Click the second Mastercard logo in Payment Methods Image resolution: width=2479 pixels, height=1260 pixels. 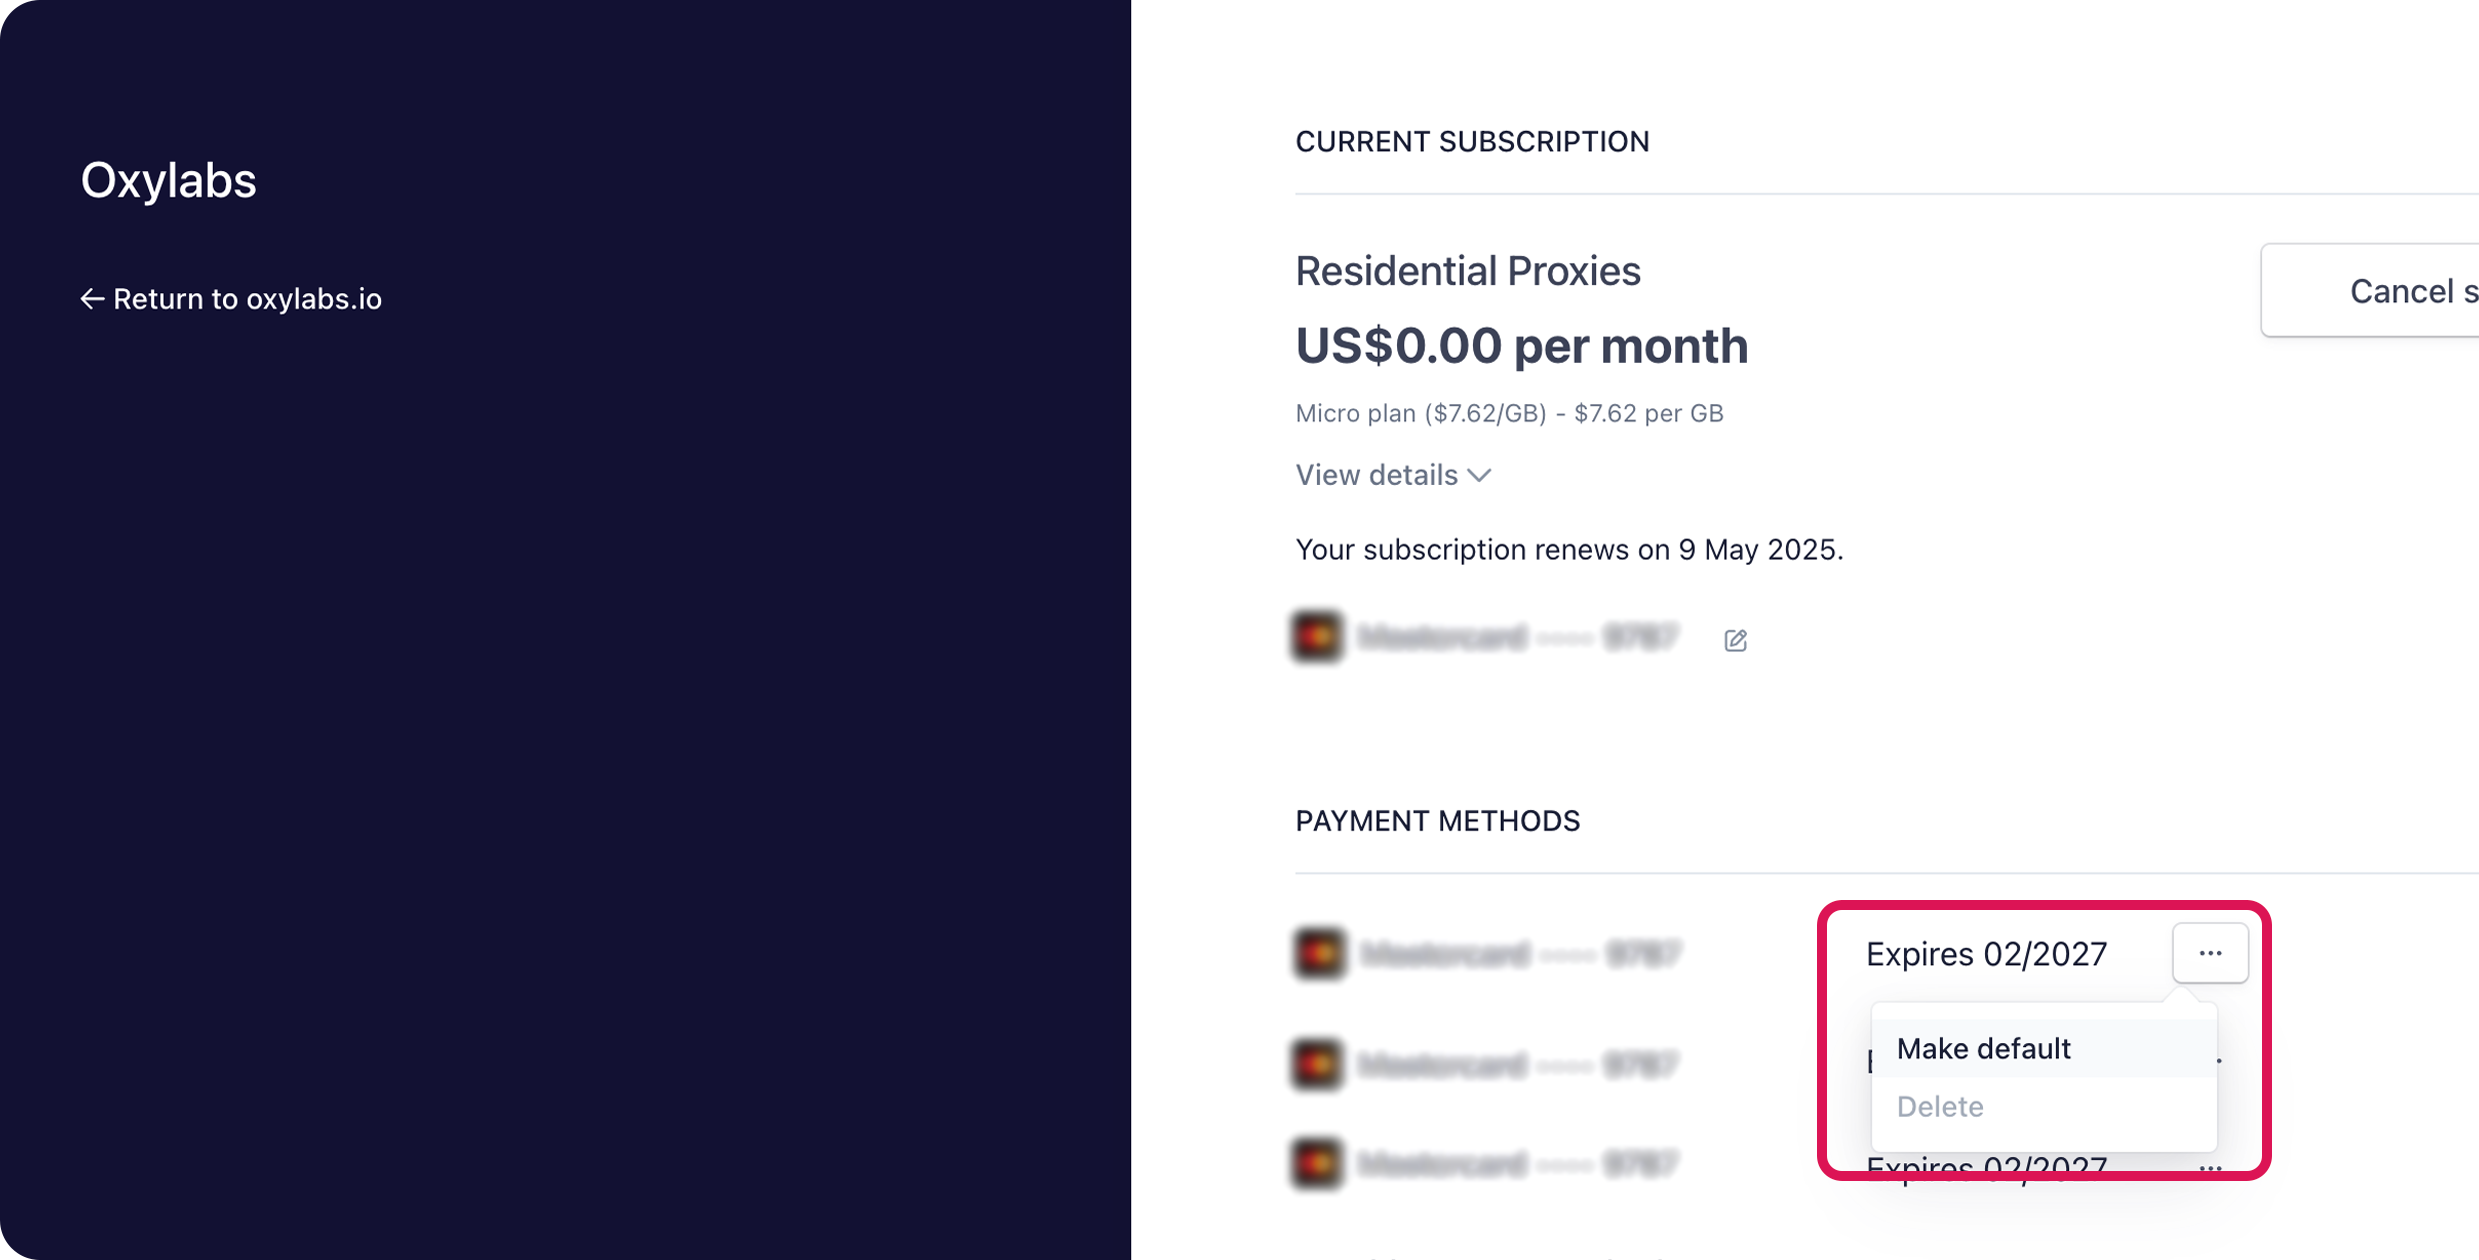(x=1317, y=1064)
